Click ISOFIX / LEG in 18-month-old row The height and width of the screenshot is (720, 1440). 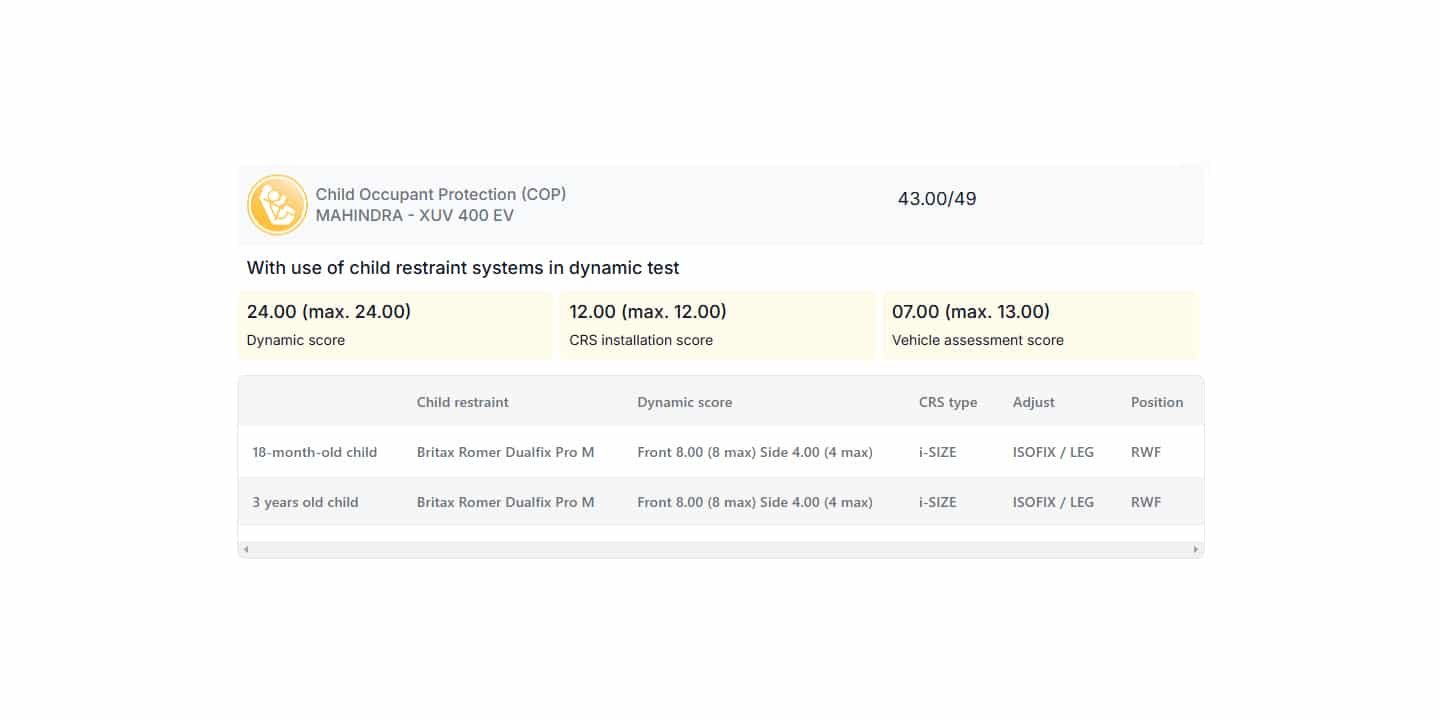pyautogui.click(x=1053, y=452)
